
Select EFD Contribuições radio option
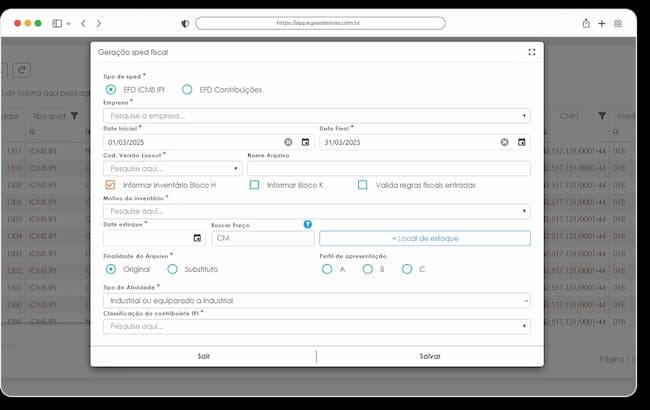click(x=187, y=90)
